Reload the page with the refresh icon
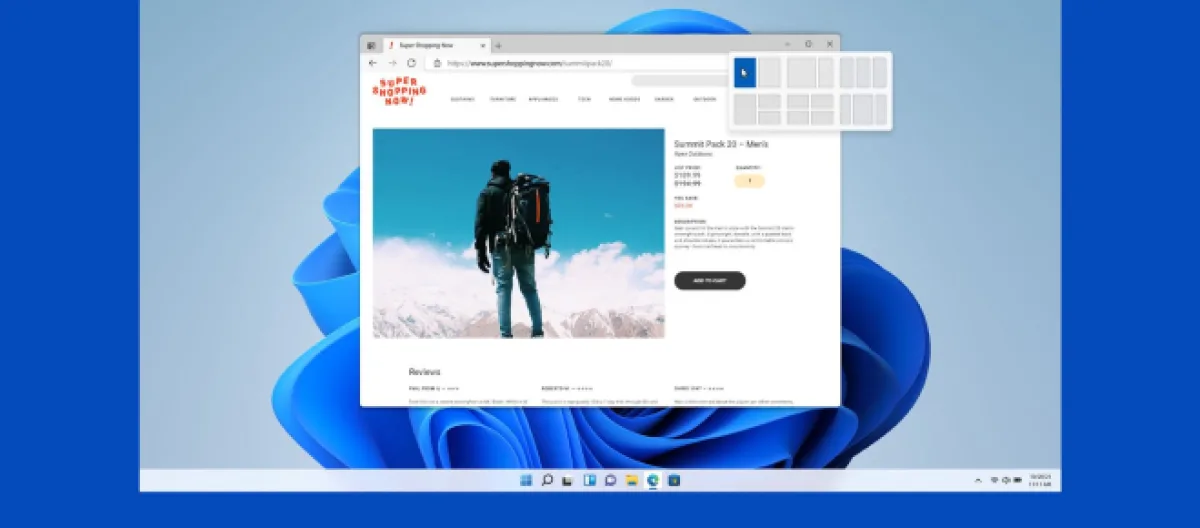1200x528 pixels. tap(411, 63)
